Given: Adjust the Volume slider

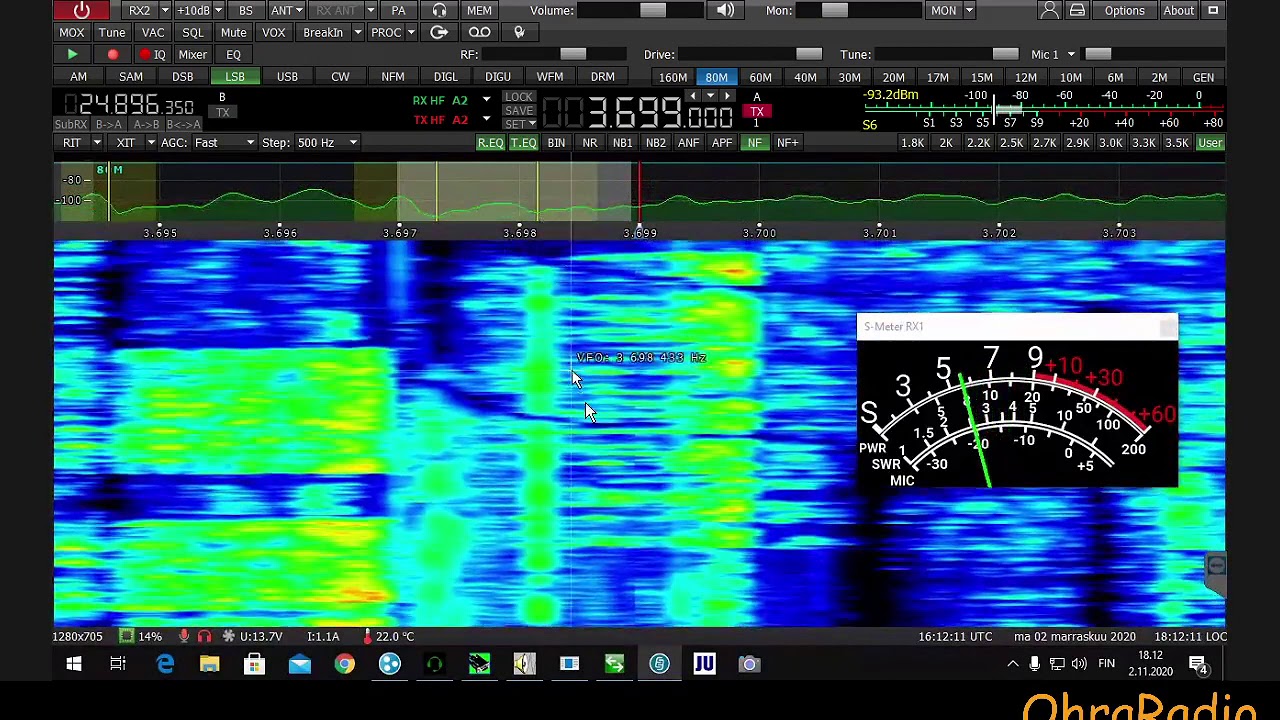Looking at the screenshot, I should pos(641,10).
